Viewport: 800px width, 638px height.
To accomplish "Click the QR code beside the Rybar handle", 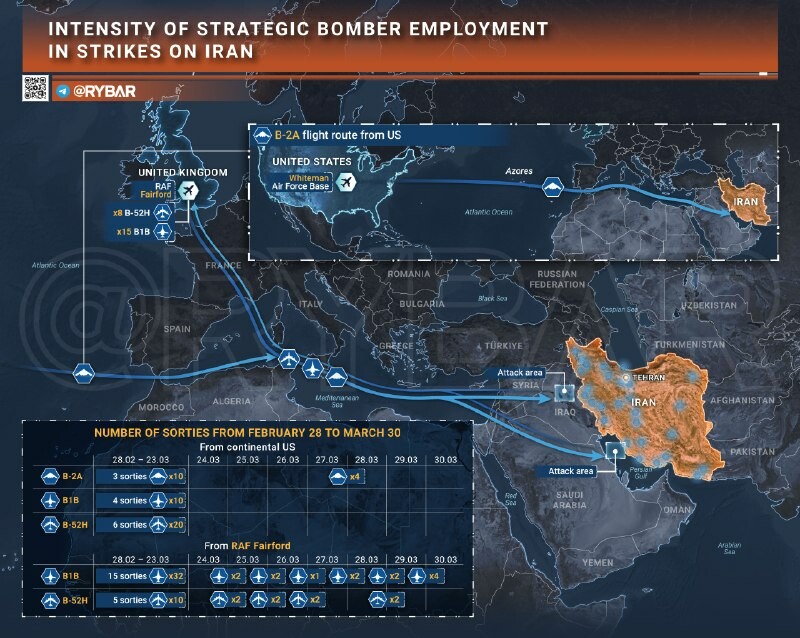I will click(35, 88).
